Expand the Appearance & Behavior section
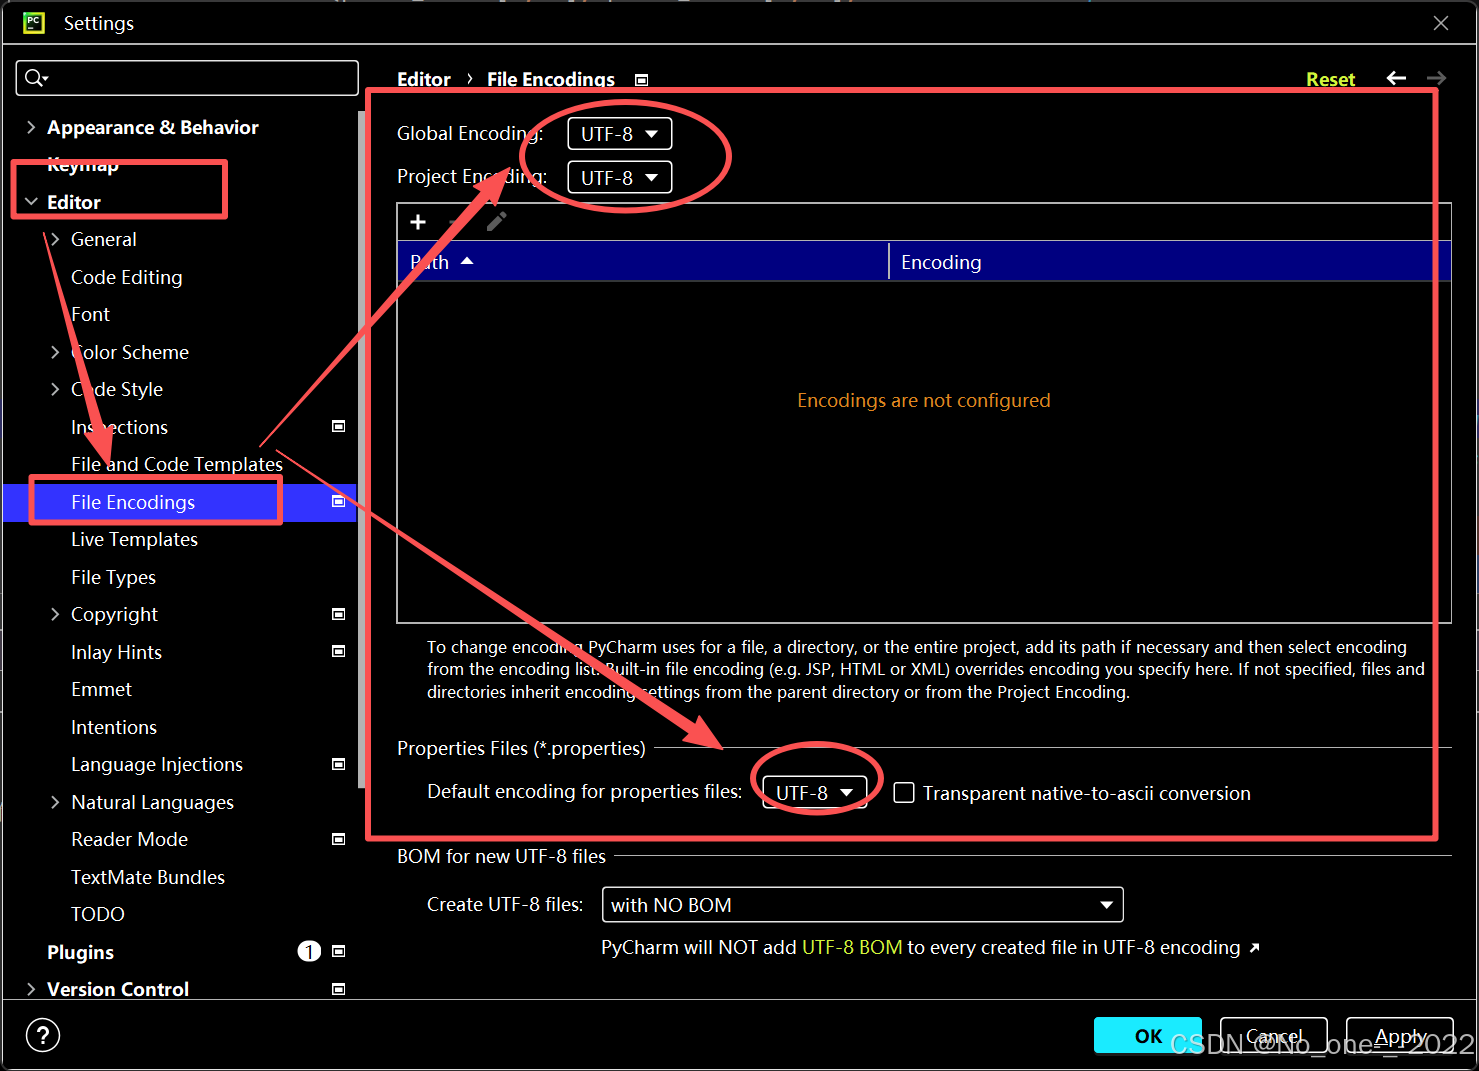The width and height of the screenshot is (1479, 1071). point(31,127)
